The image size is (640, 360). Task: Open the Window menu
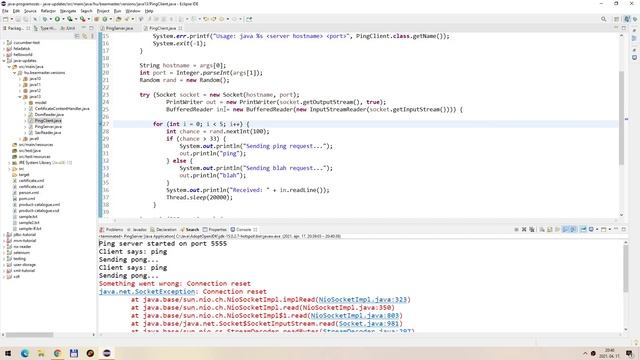point(133,11)
